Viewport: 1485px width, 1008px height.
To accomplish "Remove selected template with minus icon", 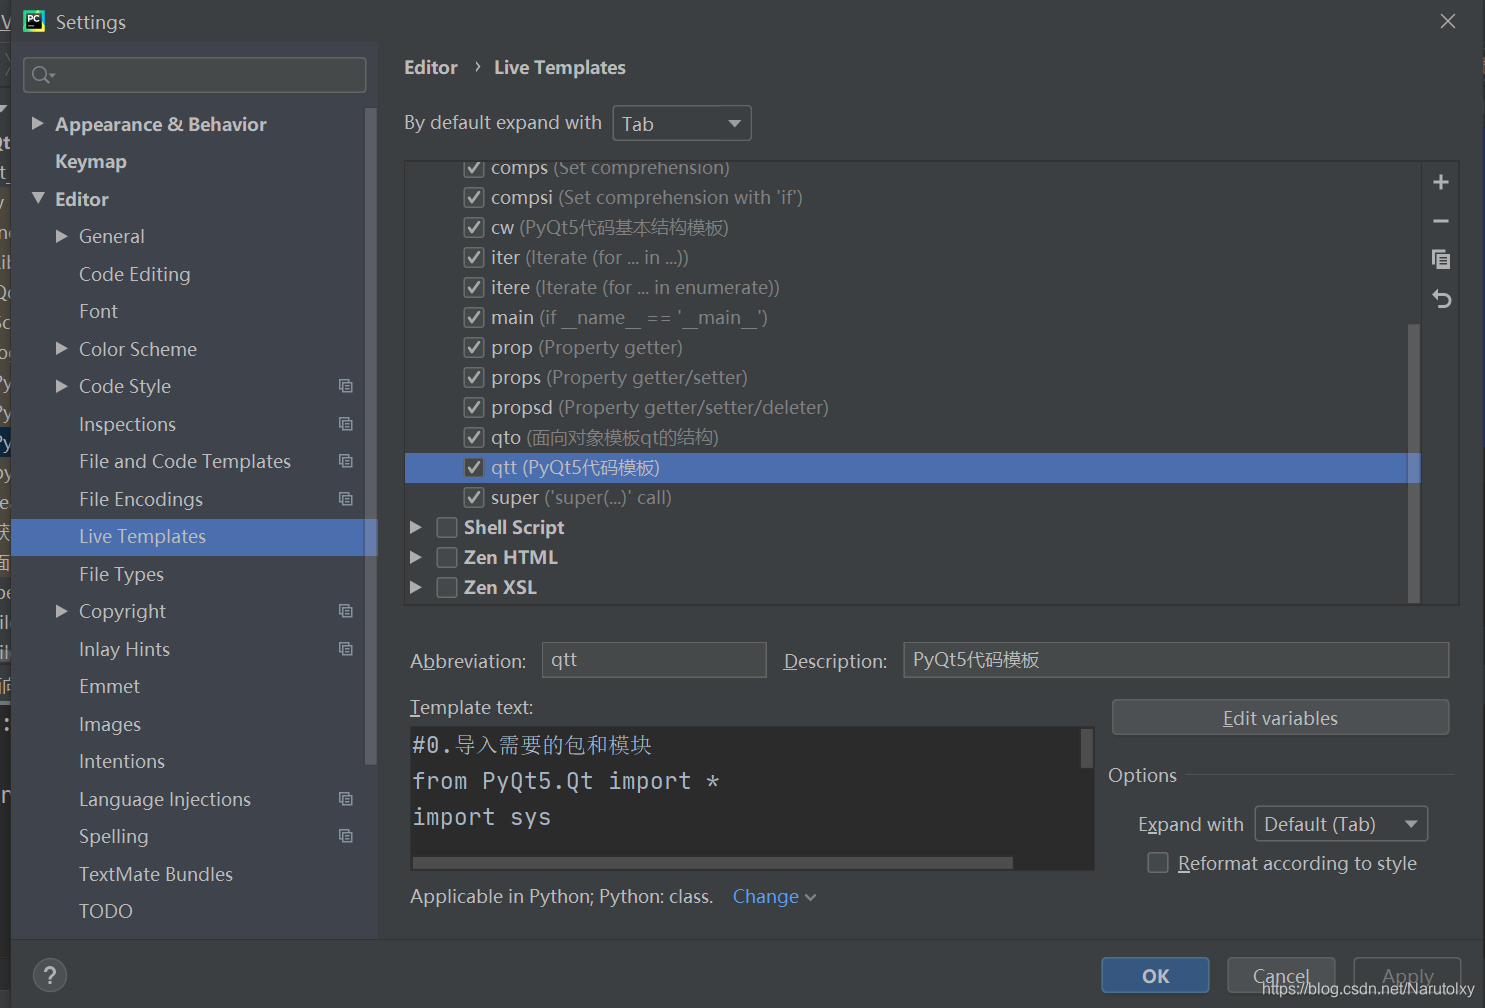I will 1441,221.
